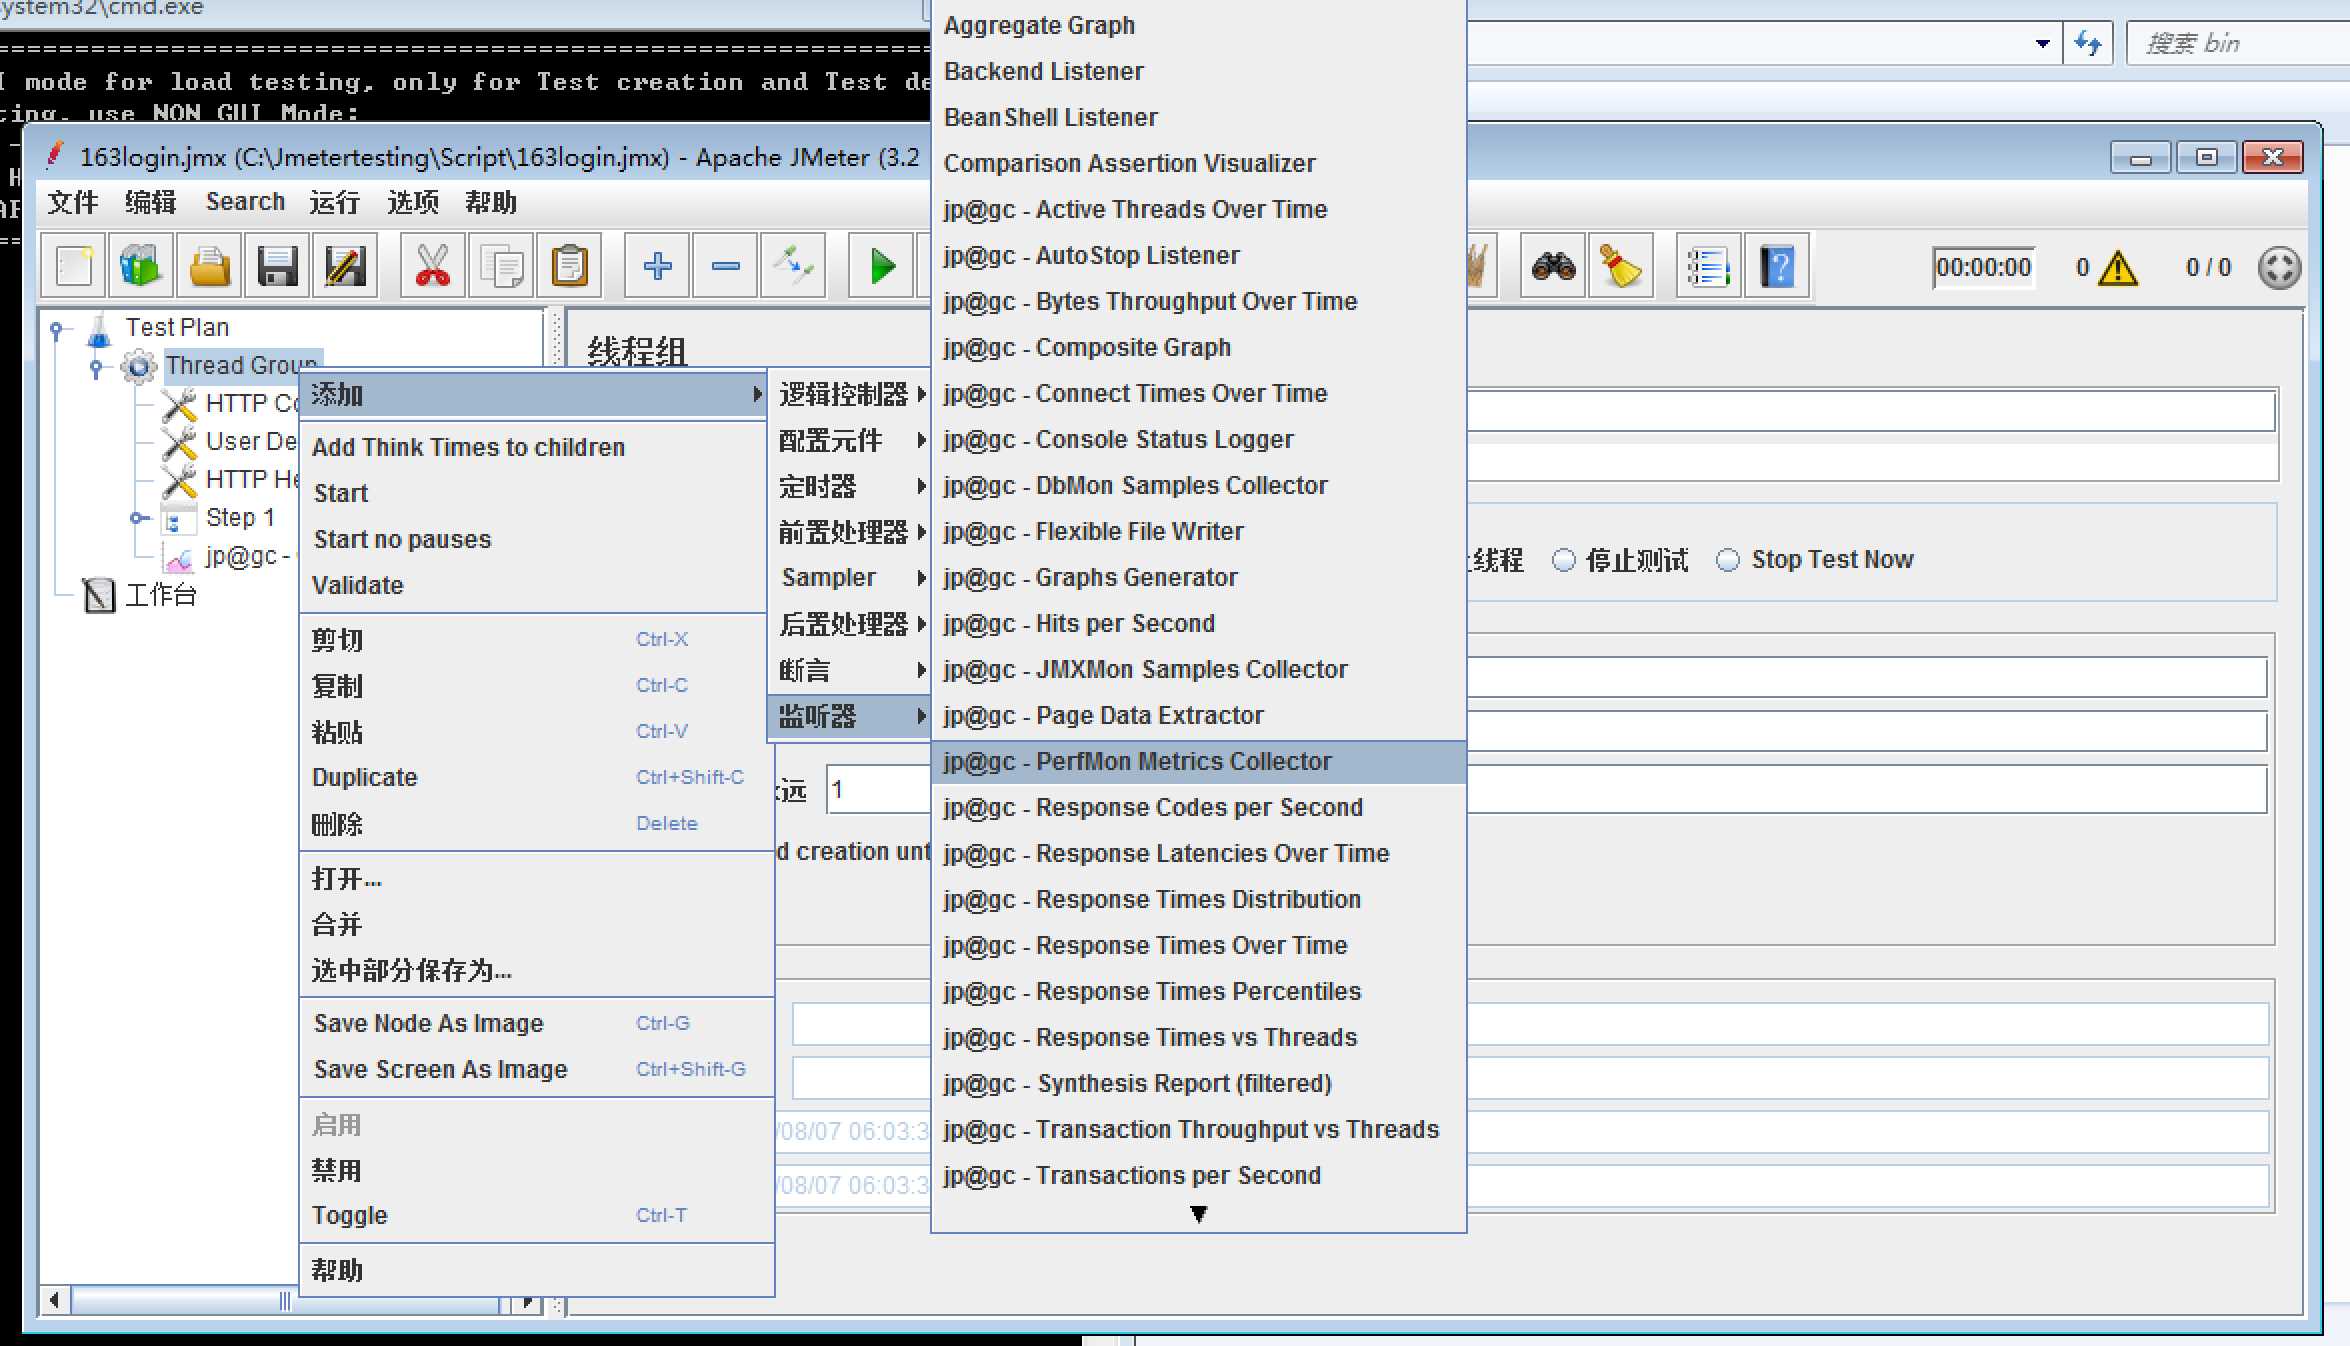Expand the 逻辑控制器 submenu
The width and height of the screenshot is (2350, 1346).
(850, 394)
